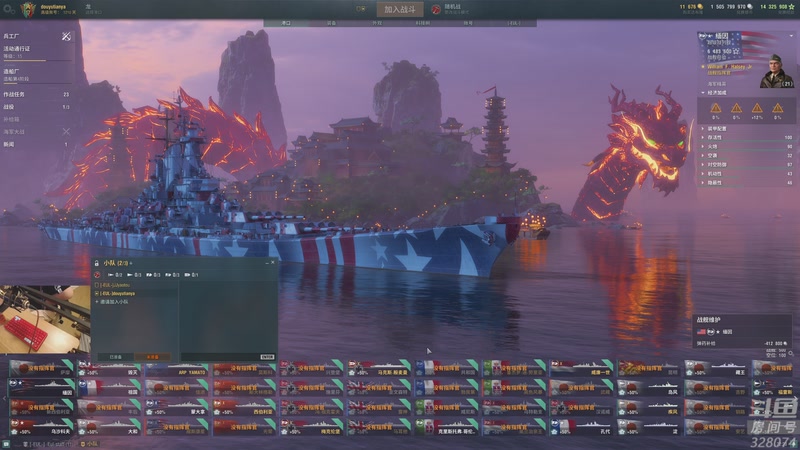The width and height of the screenshot is (800, 450).
Task: Set status to 未准备 in division window
Action: tap(153, 357)
